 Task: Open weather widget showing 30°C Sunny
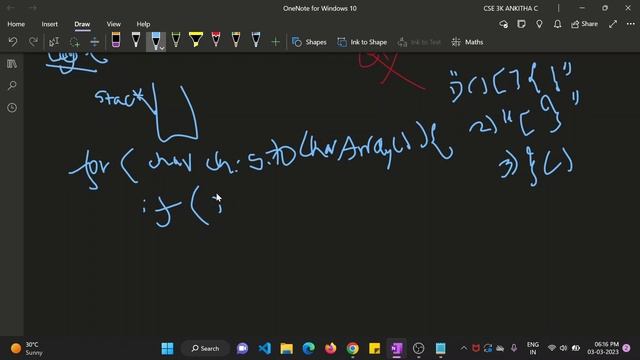(26, 349)
